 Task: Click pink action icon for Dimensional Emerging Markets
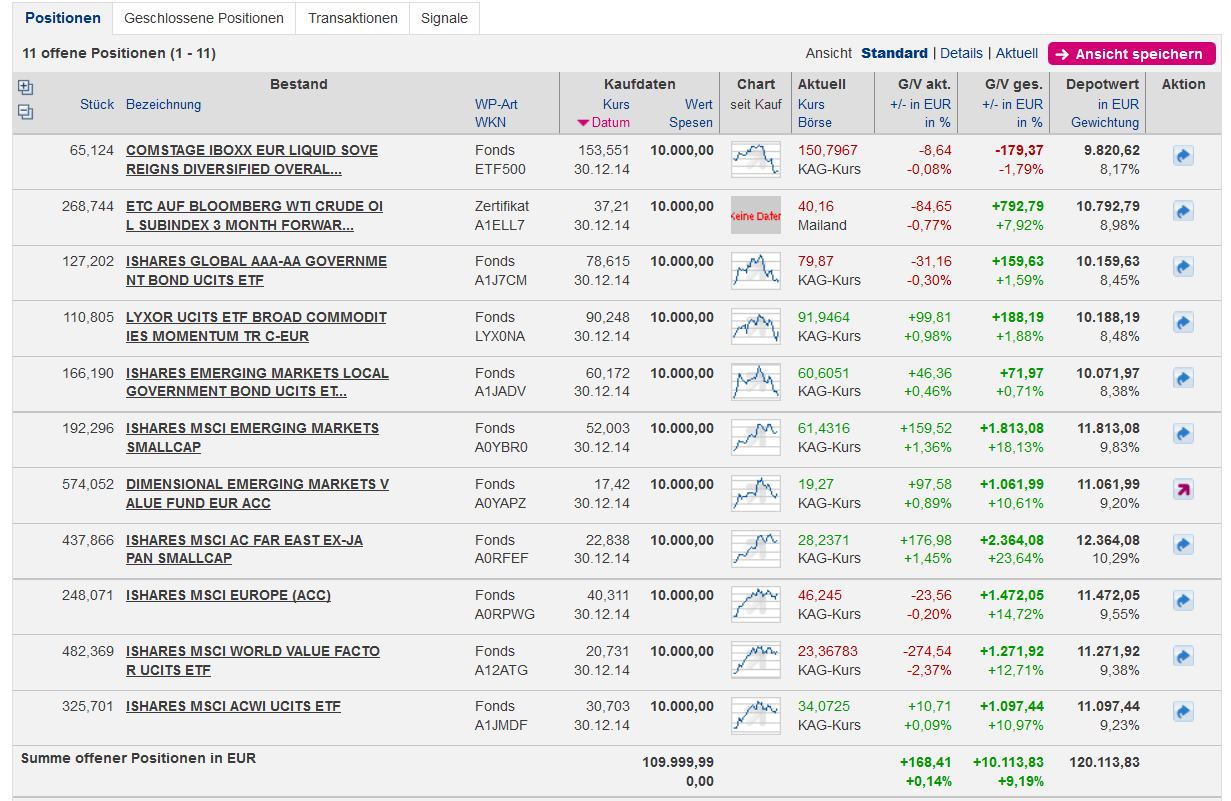pos(1183,490)
